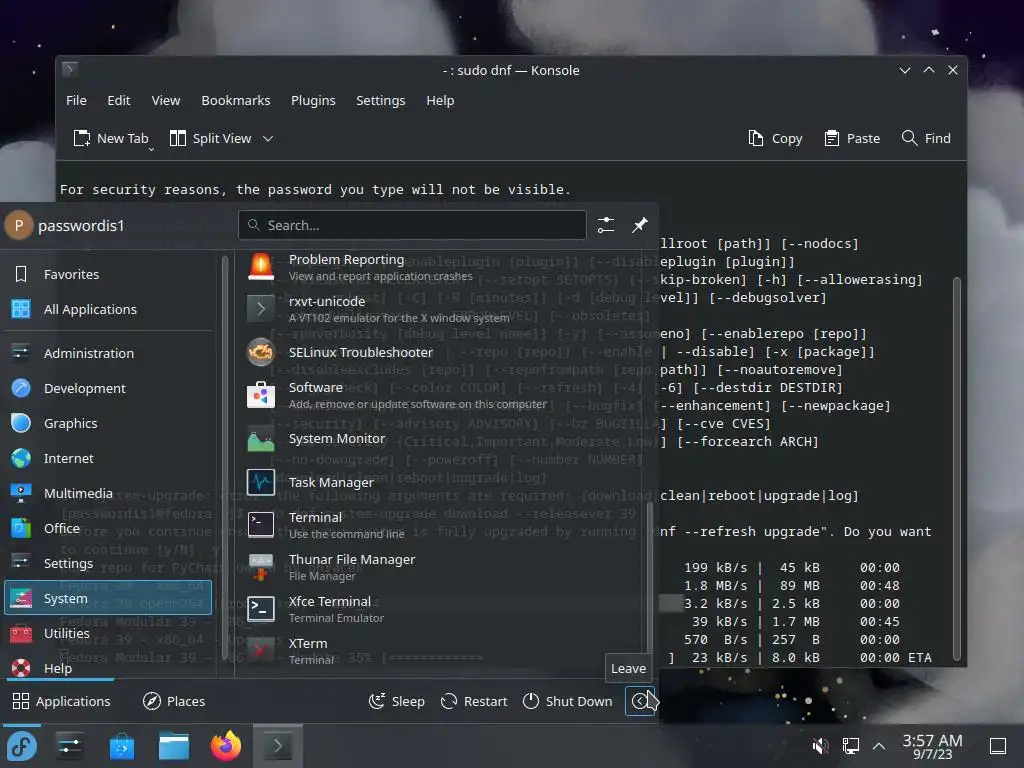
Task: Switch to Places tab in launcher
Action: point(174,701)
